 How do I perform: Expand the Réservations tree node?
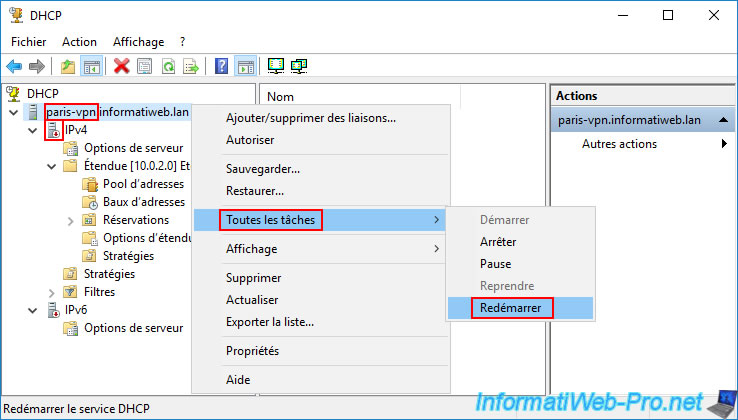pos(70,220)
